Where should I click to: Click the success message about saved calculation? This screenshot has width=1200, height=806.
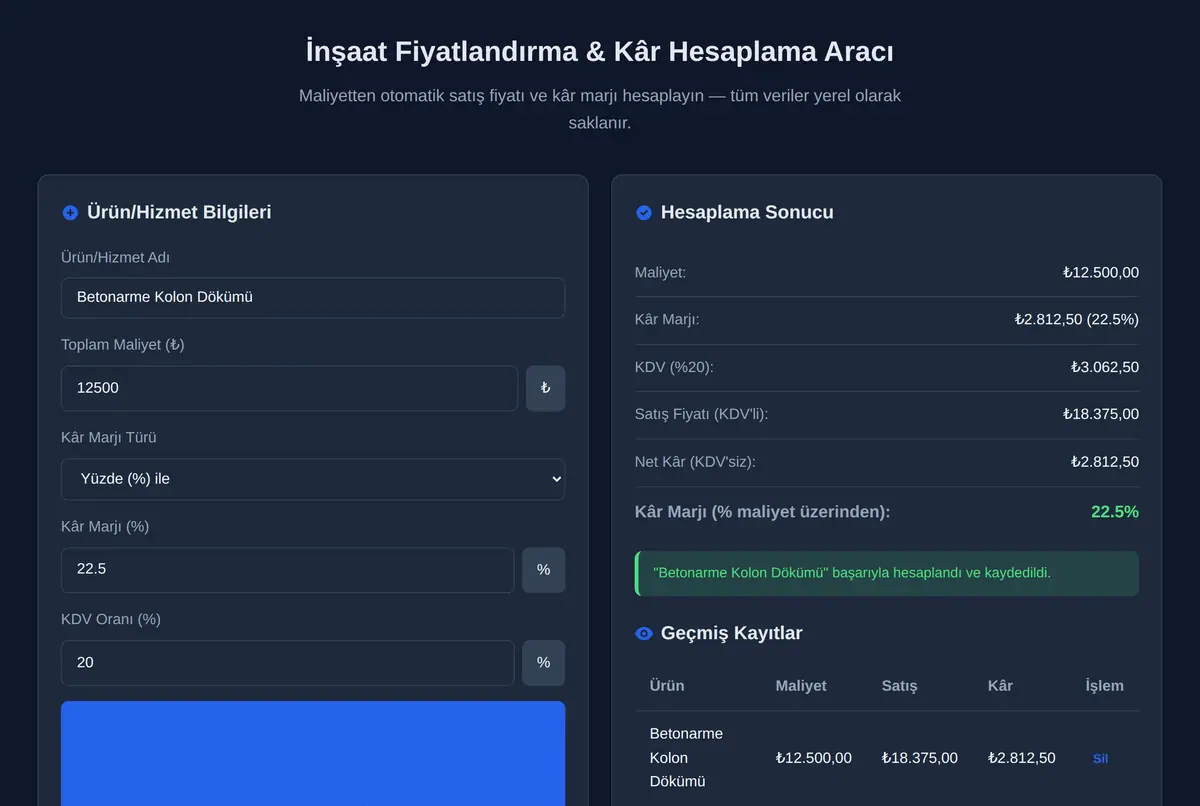(886, 574)
